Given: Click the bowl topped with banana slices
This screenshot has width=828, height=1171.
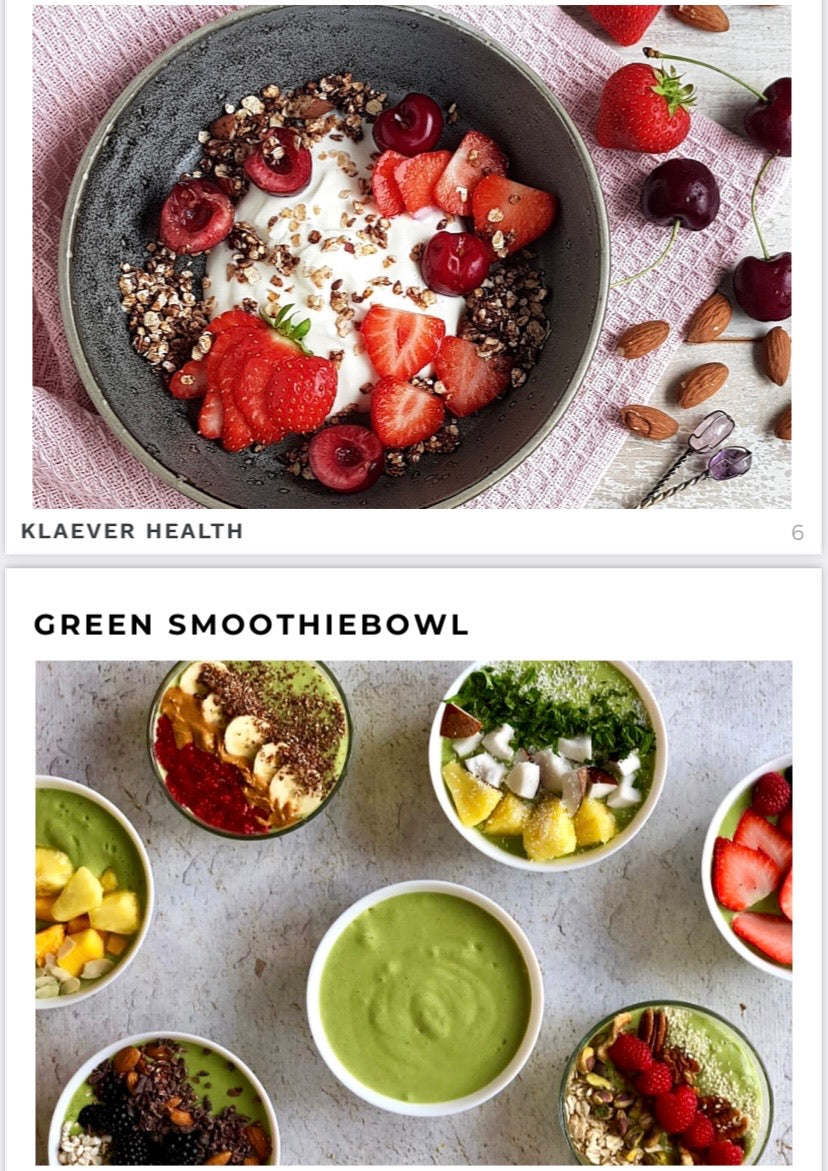Looking at the screenshot, I should (x=250, y=749).
